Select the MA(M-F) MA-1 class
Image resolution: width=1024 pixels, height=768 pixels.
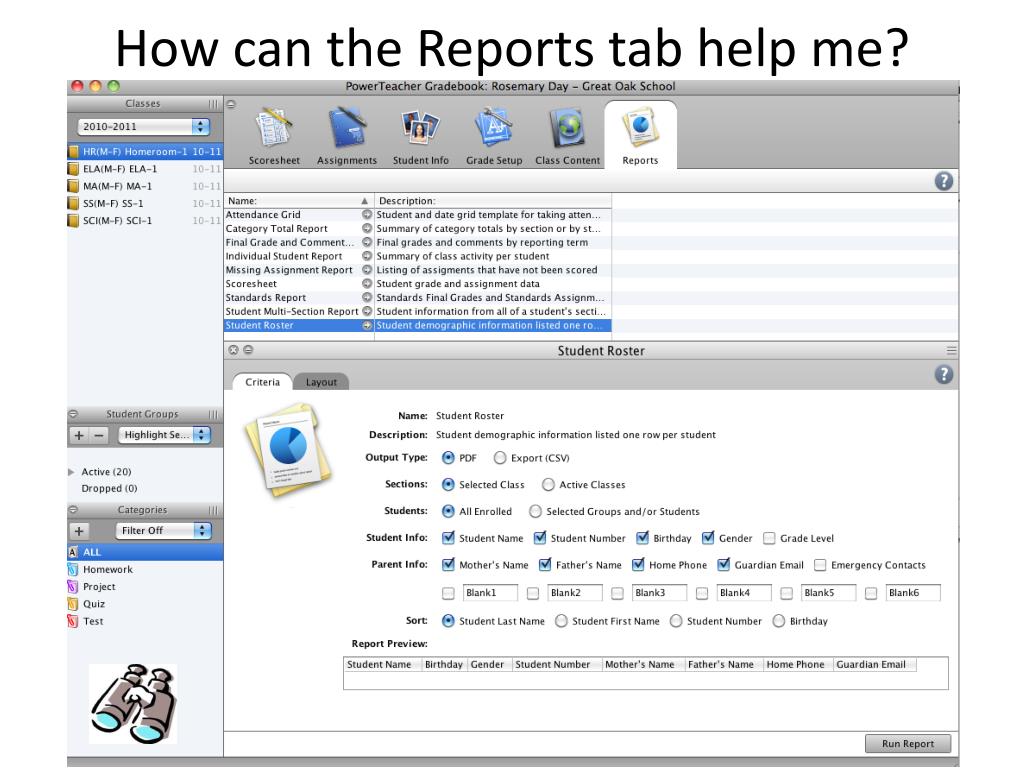coord(145,186)
